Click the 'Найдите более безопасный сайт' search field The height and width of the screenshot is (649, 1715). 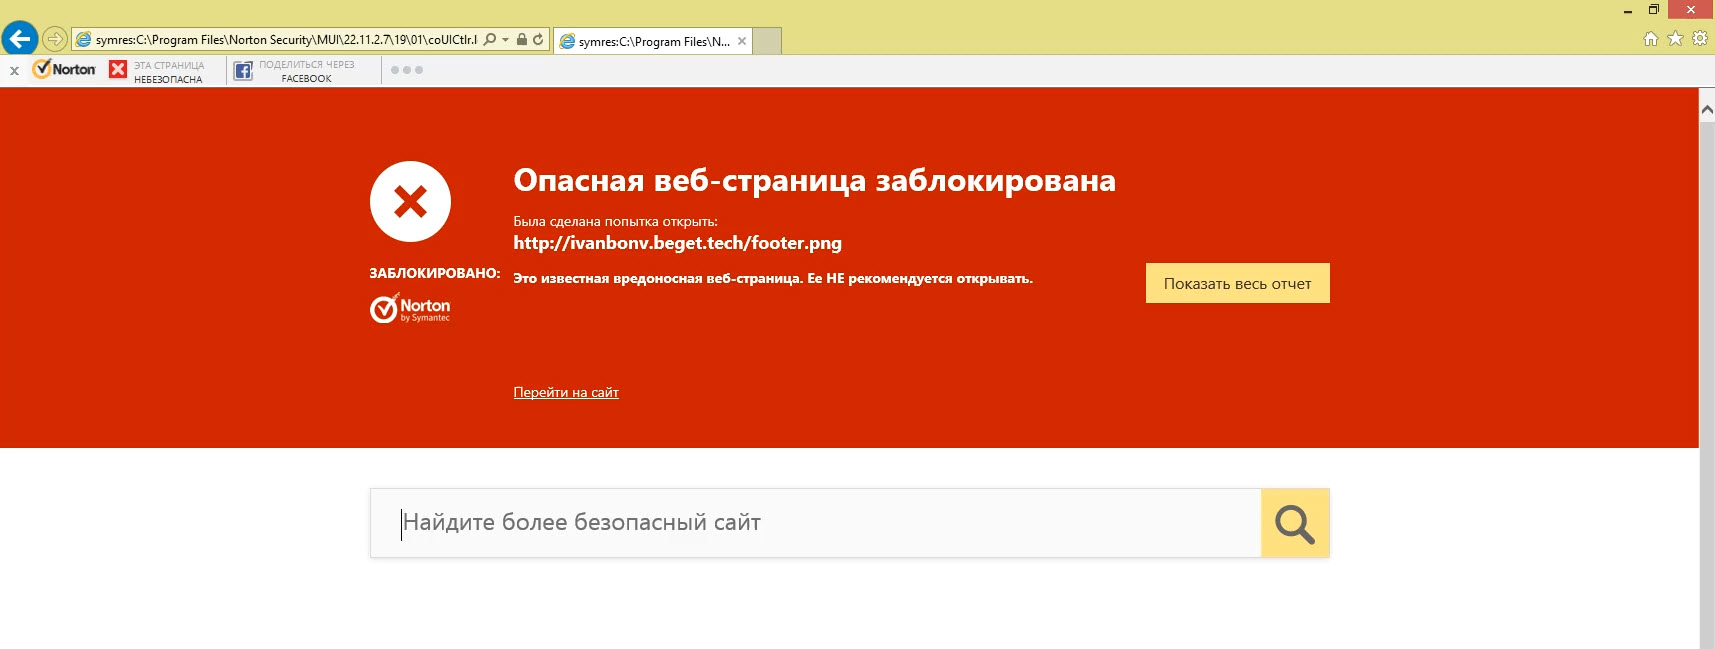(815, 523)
